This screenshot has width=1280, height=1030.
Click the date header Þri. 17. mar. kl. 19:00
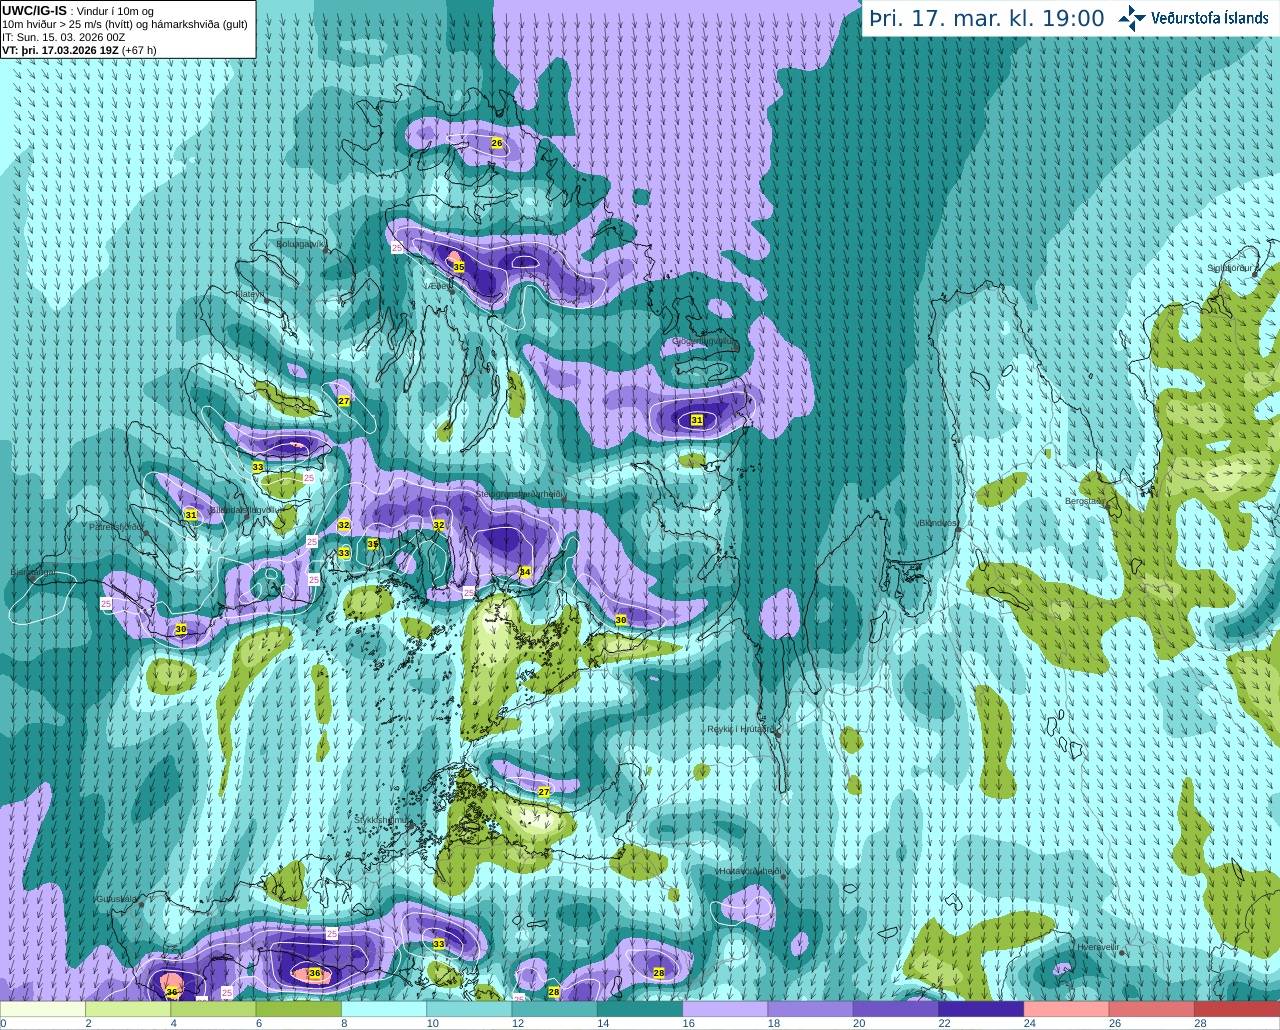(987, 18)
